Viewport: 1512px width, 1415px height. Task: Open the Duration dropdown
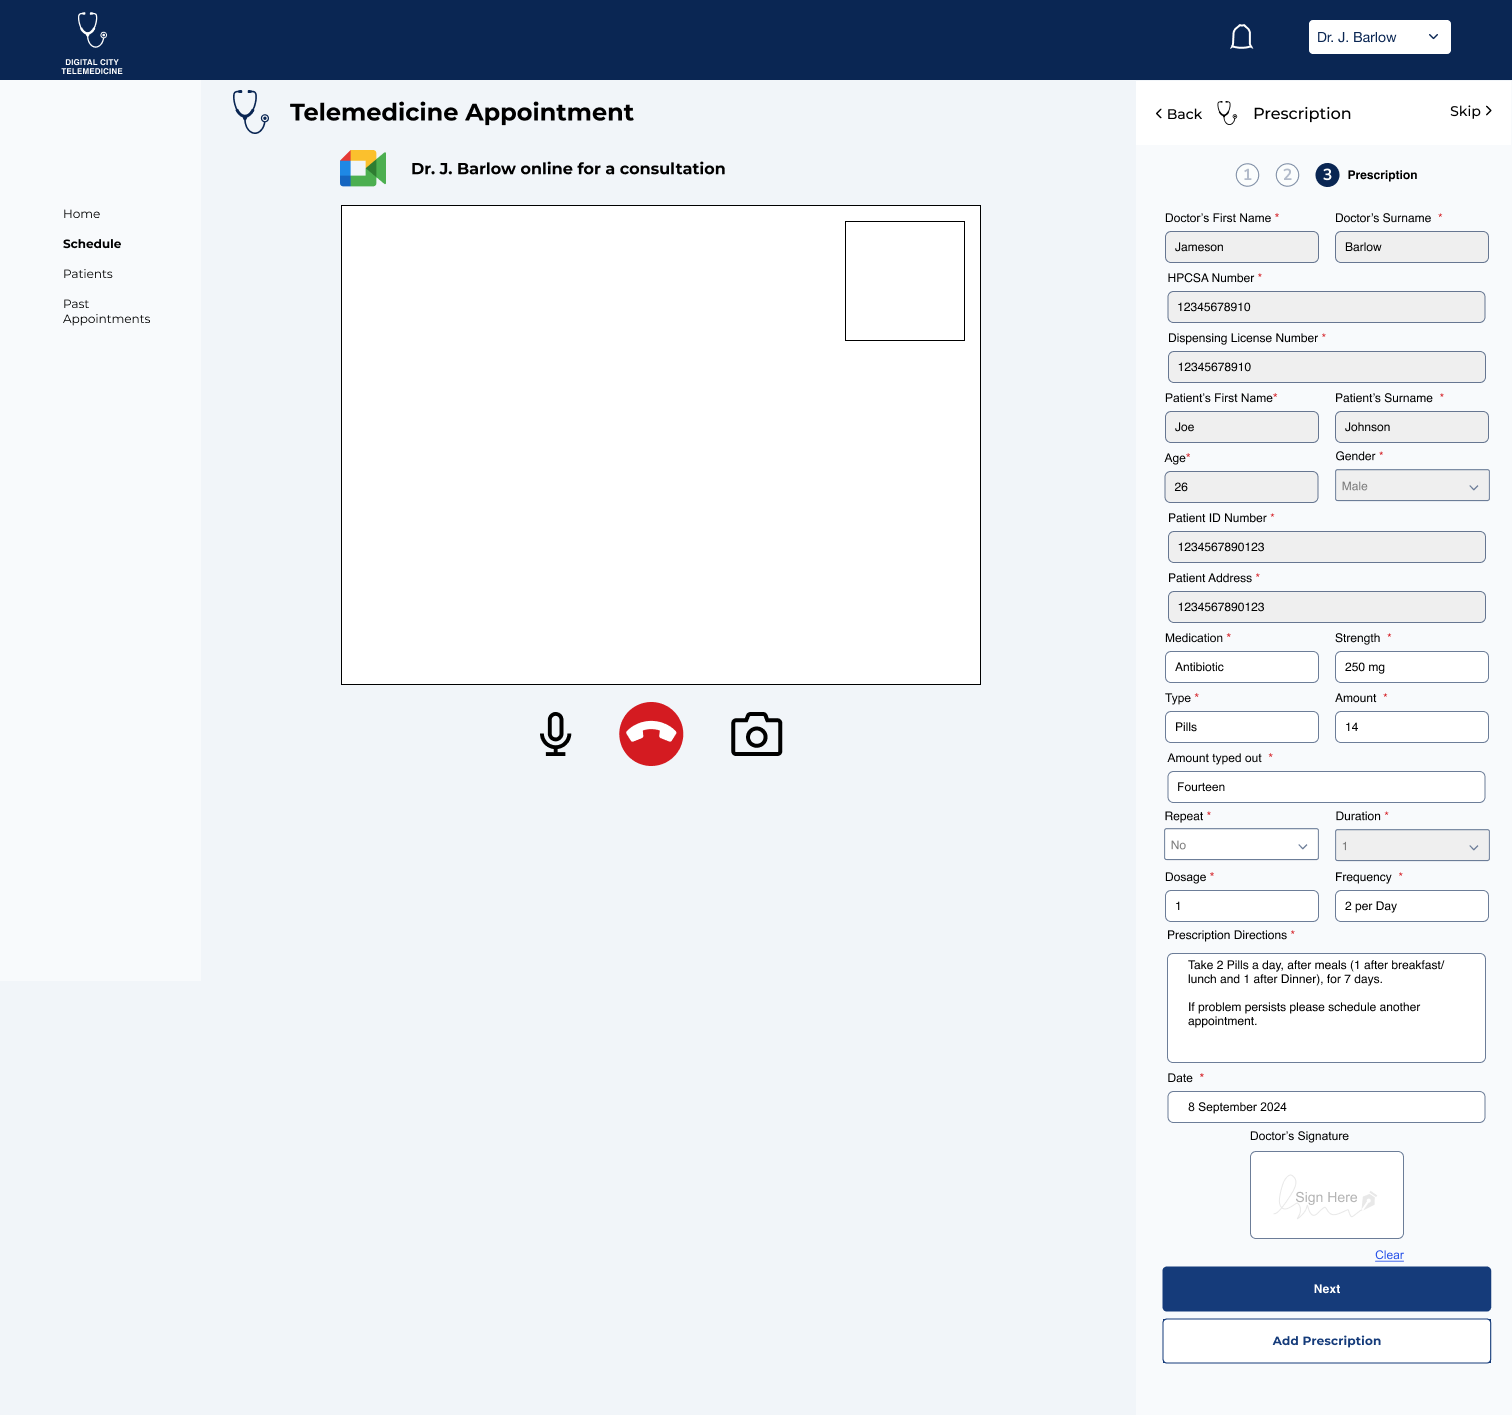pos(1411,846)
